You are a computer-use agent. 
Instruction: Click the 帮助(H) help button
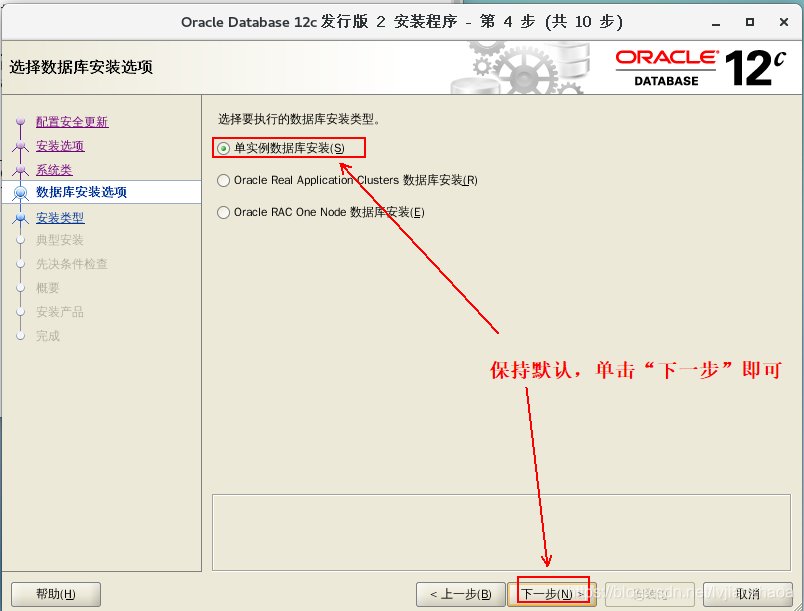pos(55,594)
